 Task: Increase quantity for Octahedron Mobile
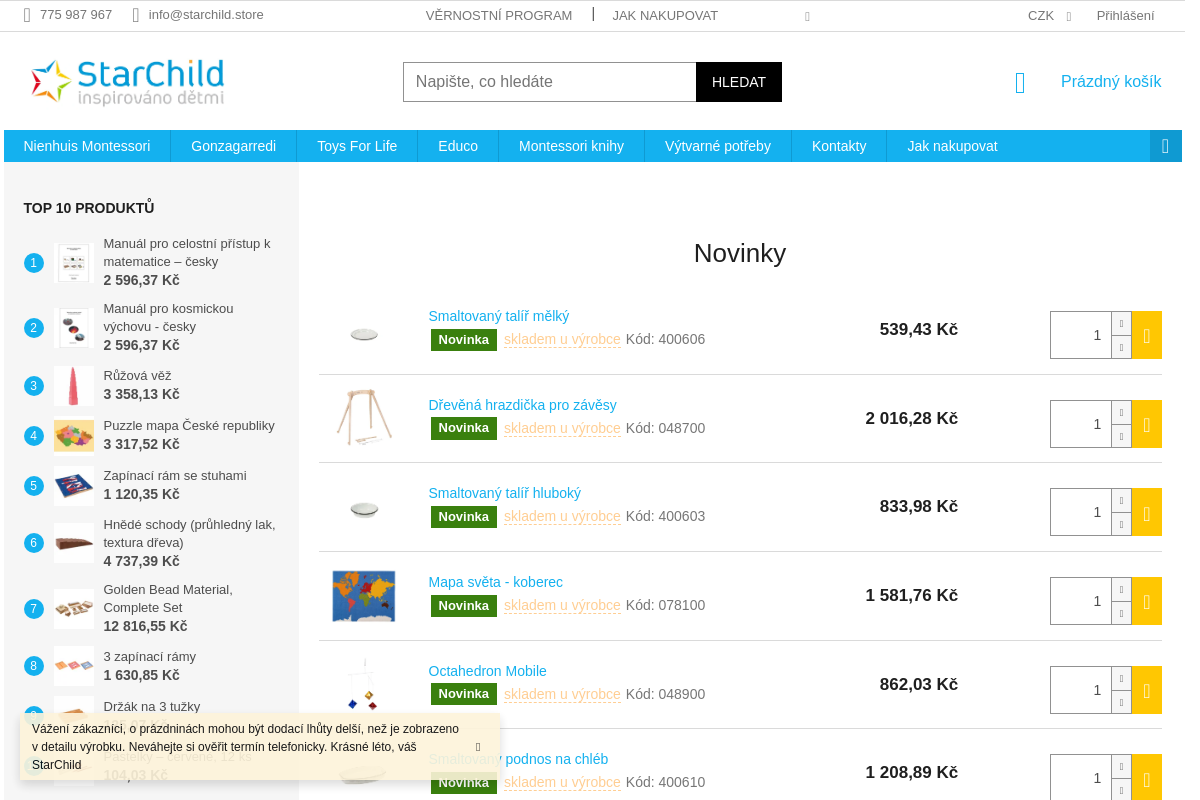point(1121,678)
